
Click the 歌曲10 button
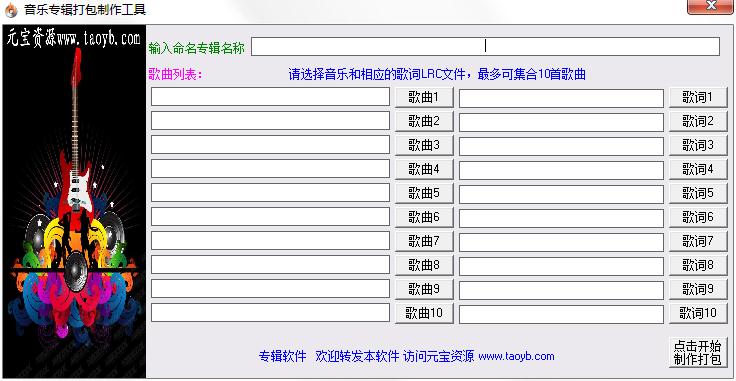coord(424,313)
